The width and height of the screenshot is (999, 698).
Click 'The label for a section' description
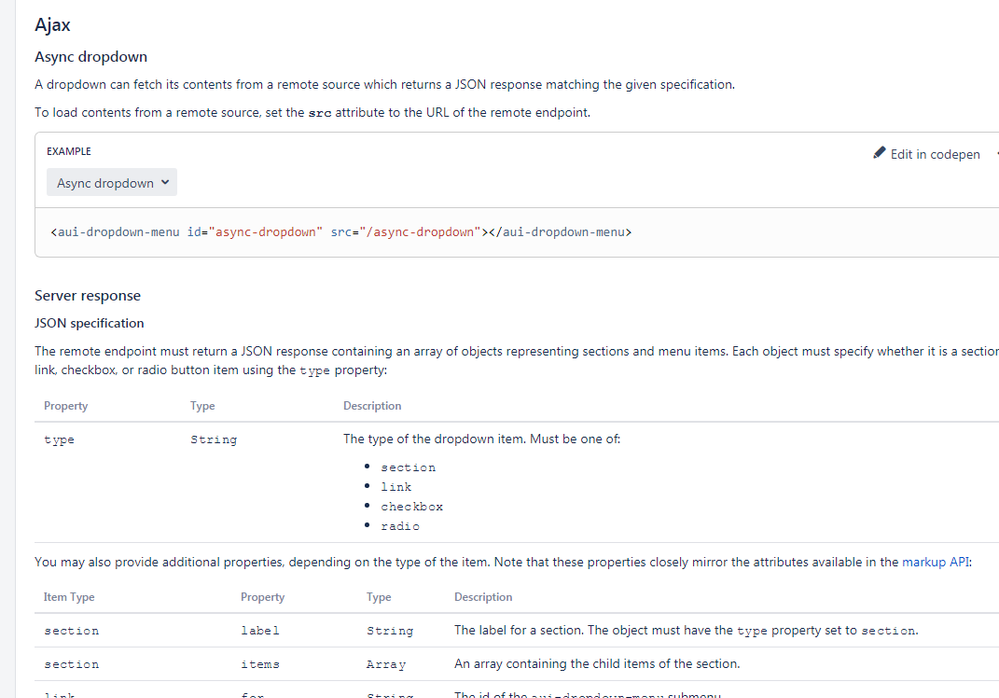(x=686, y=630)
